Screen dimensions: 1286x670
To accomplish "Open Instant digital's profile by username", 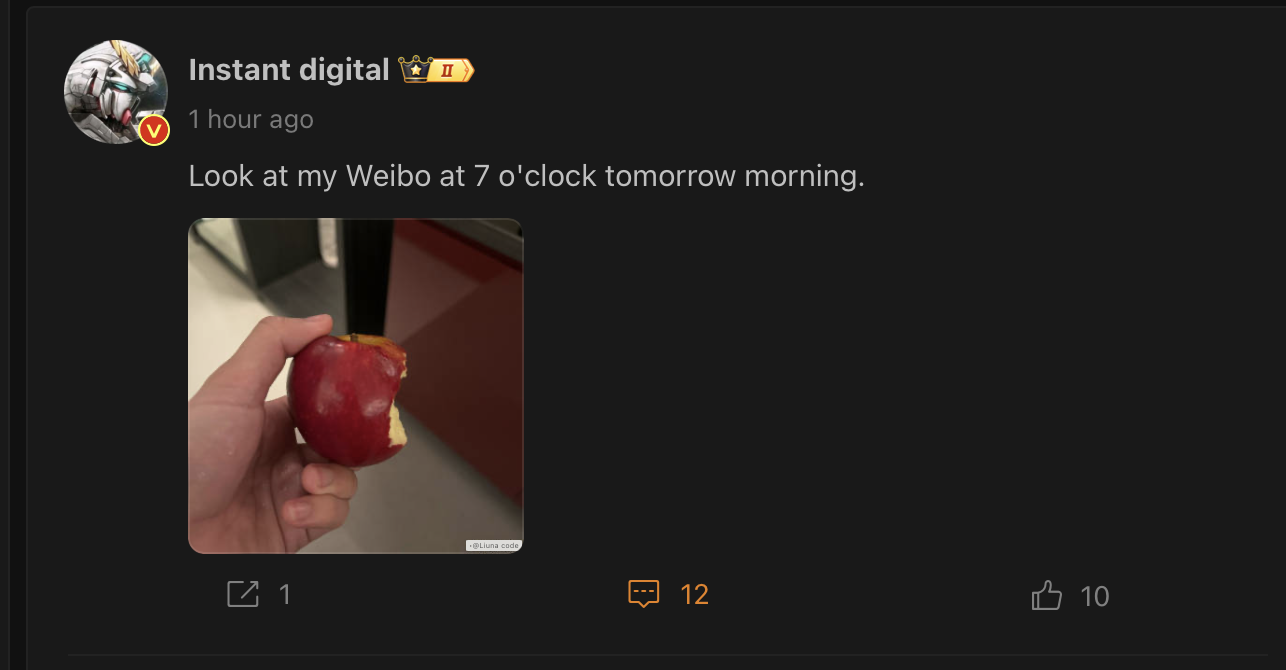I will coord(289,70).
